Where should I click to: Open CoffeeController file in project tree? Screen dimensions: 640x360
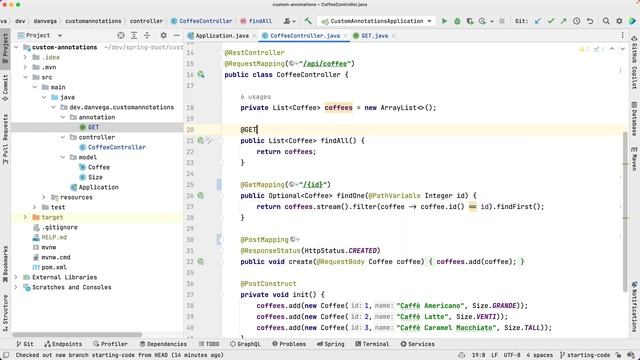tap(117, 147)
